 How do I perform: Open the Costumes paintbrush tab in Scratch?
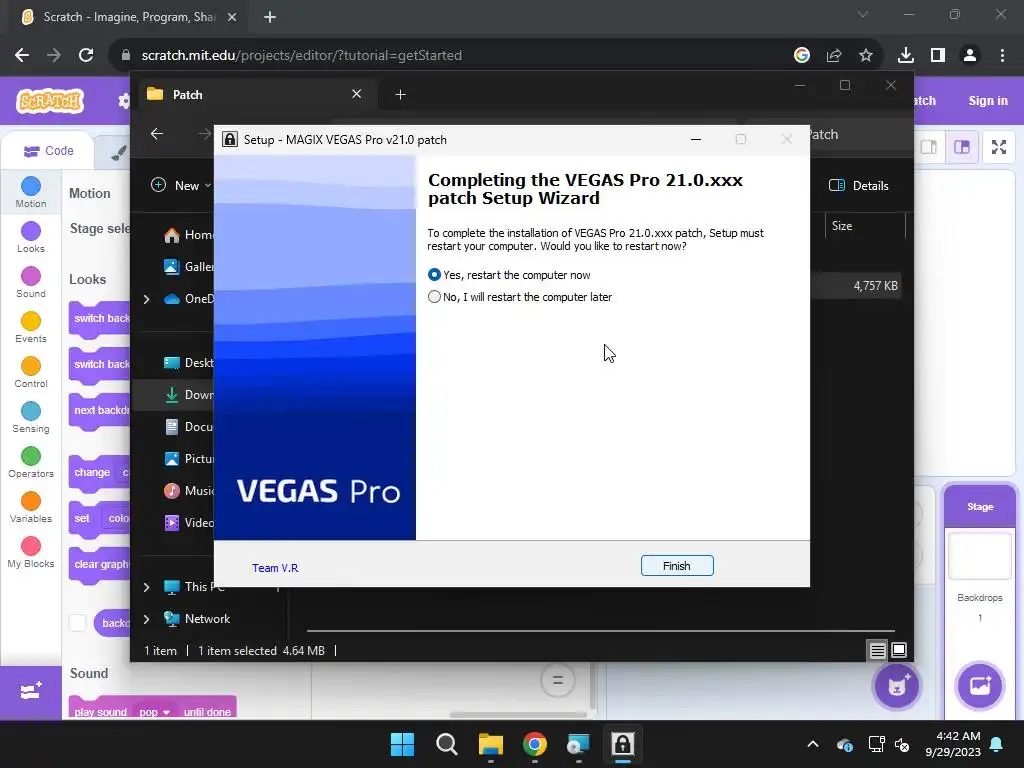point(118,152)
